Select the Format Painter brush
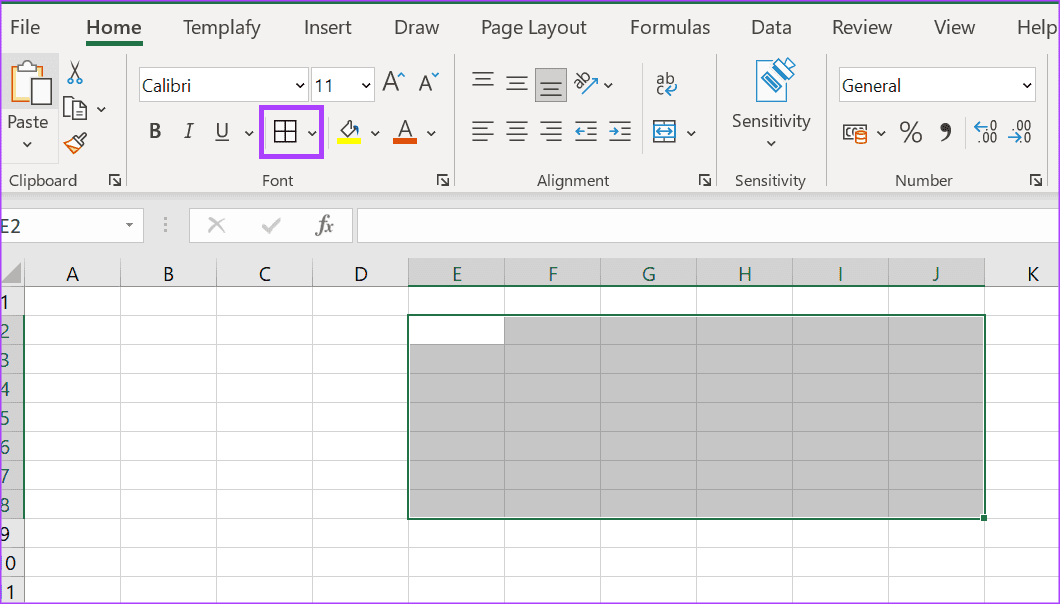The image size is (1060, 604). pos(75,143)
